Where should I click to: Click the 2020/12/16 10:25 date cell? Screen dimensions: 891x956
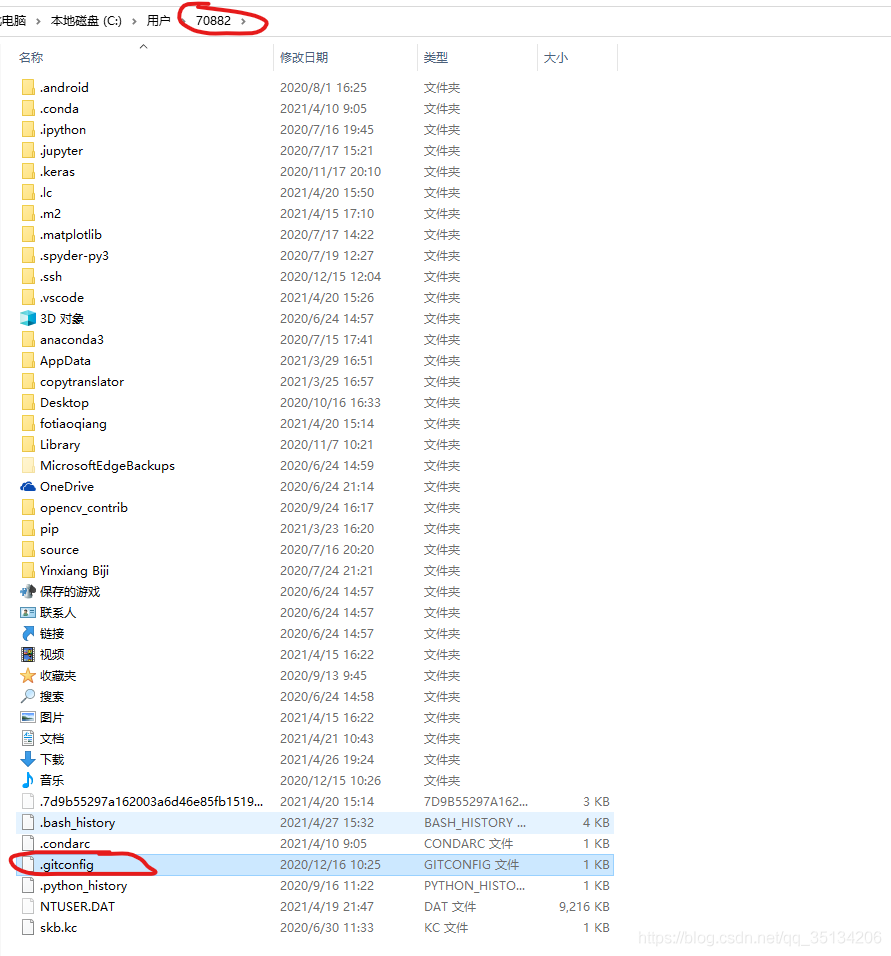(x=330, y=865)
